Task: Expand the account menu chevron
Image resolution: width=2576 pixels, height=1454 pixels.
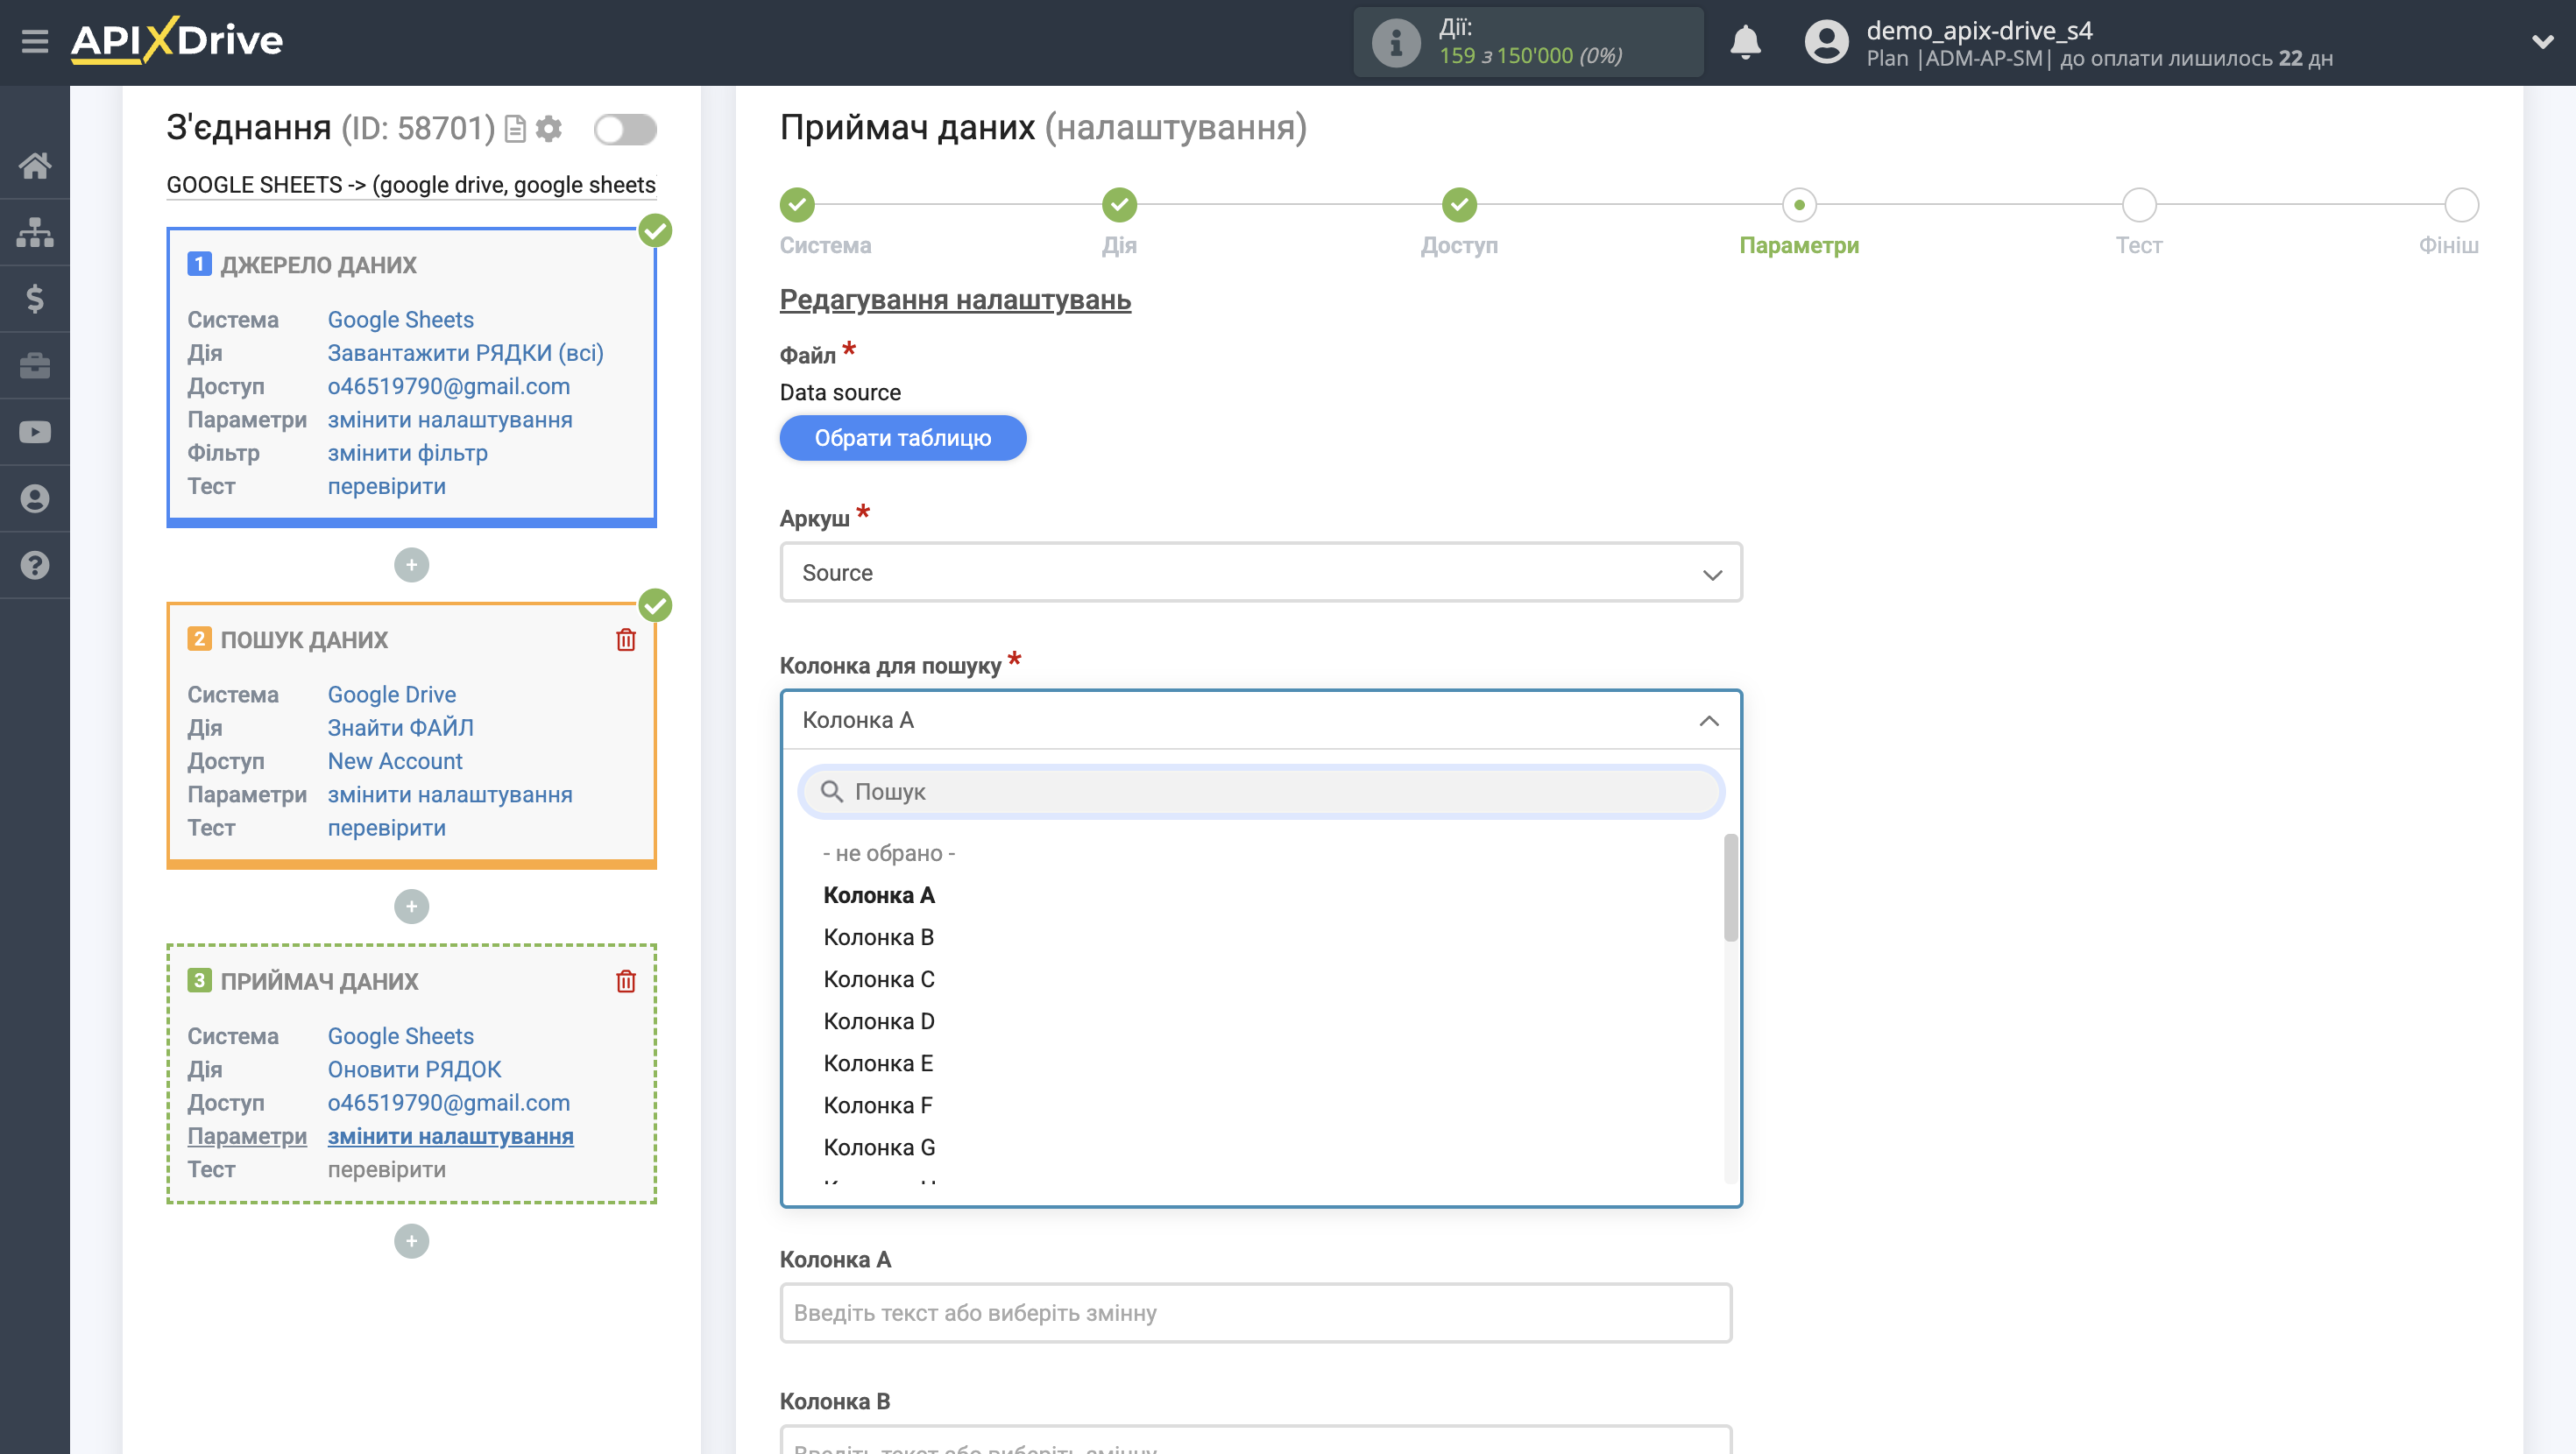Action: (2543, 42)
